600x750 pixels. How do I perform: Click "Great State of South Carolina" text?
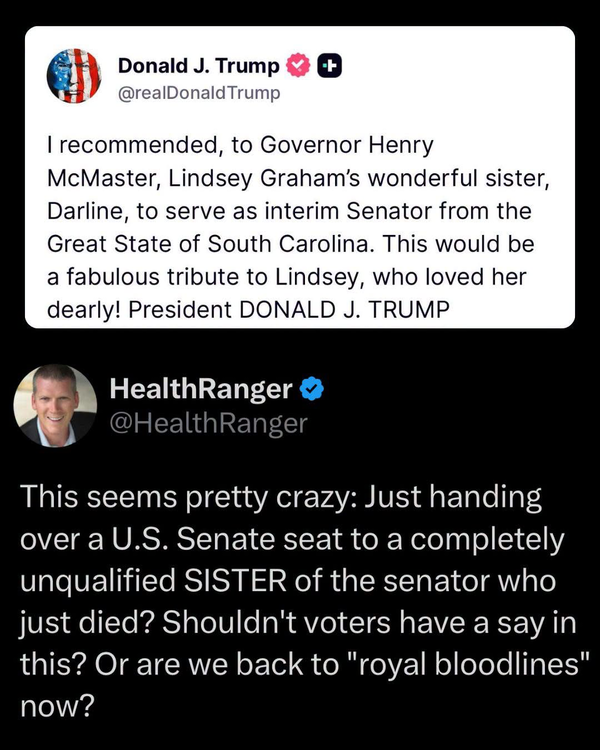(208, 244)
